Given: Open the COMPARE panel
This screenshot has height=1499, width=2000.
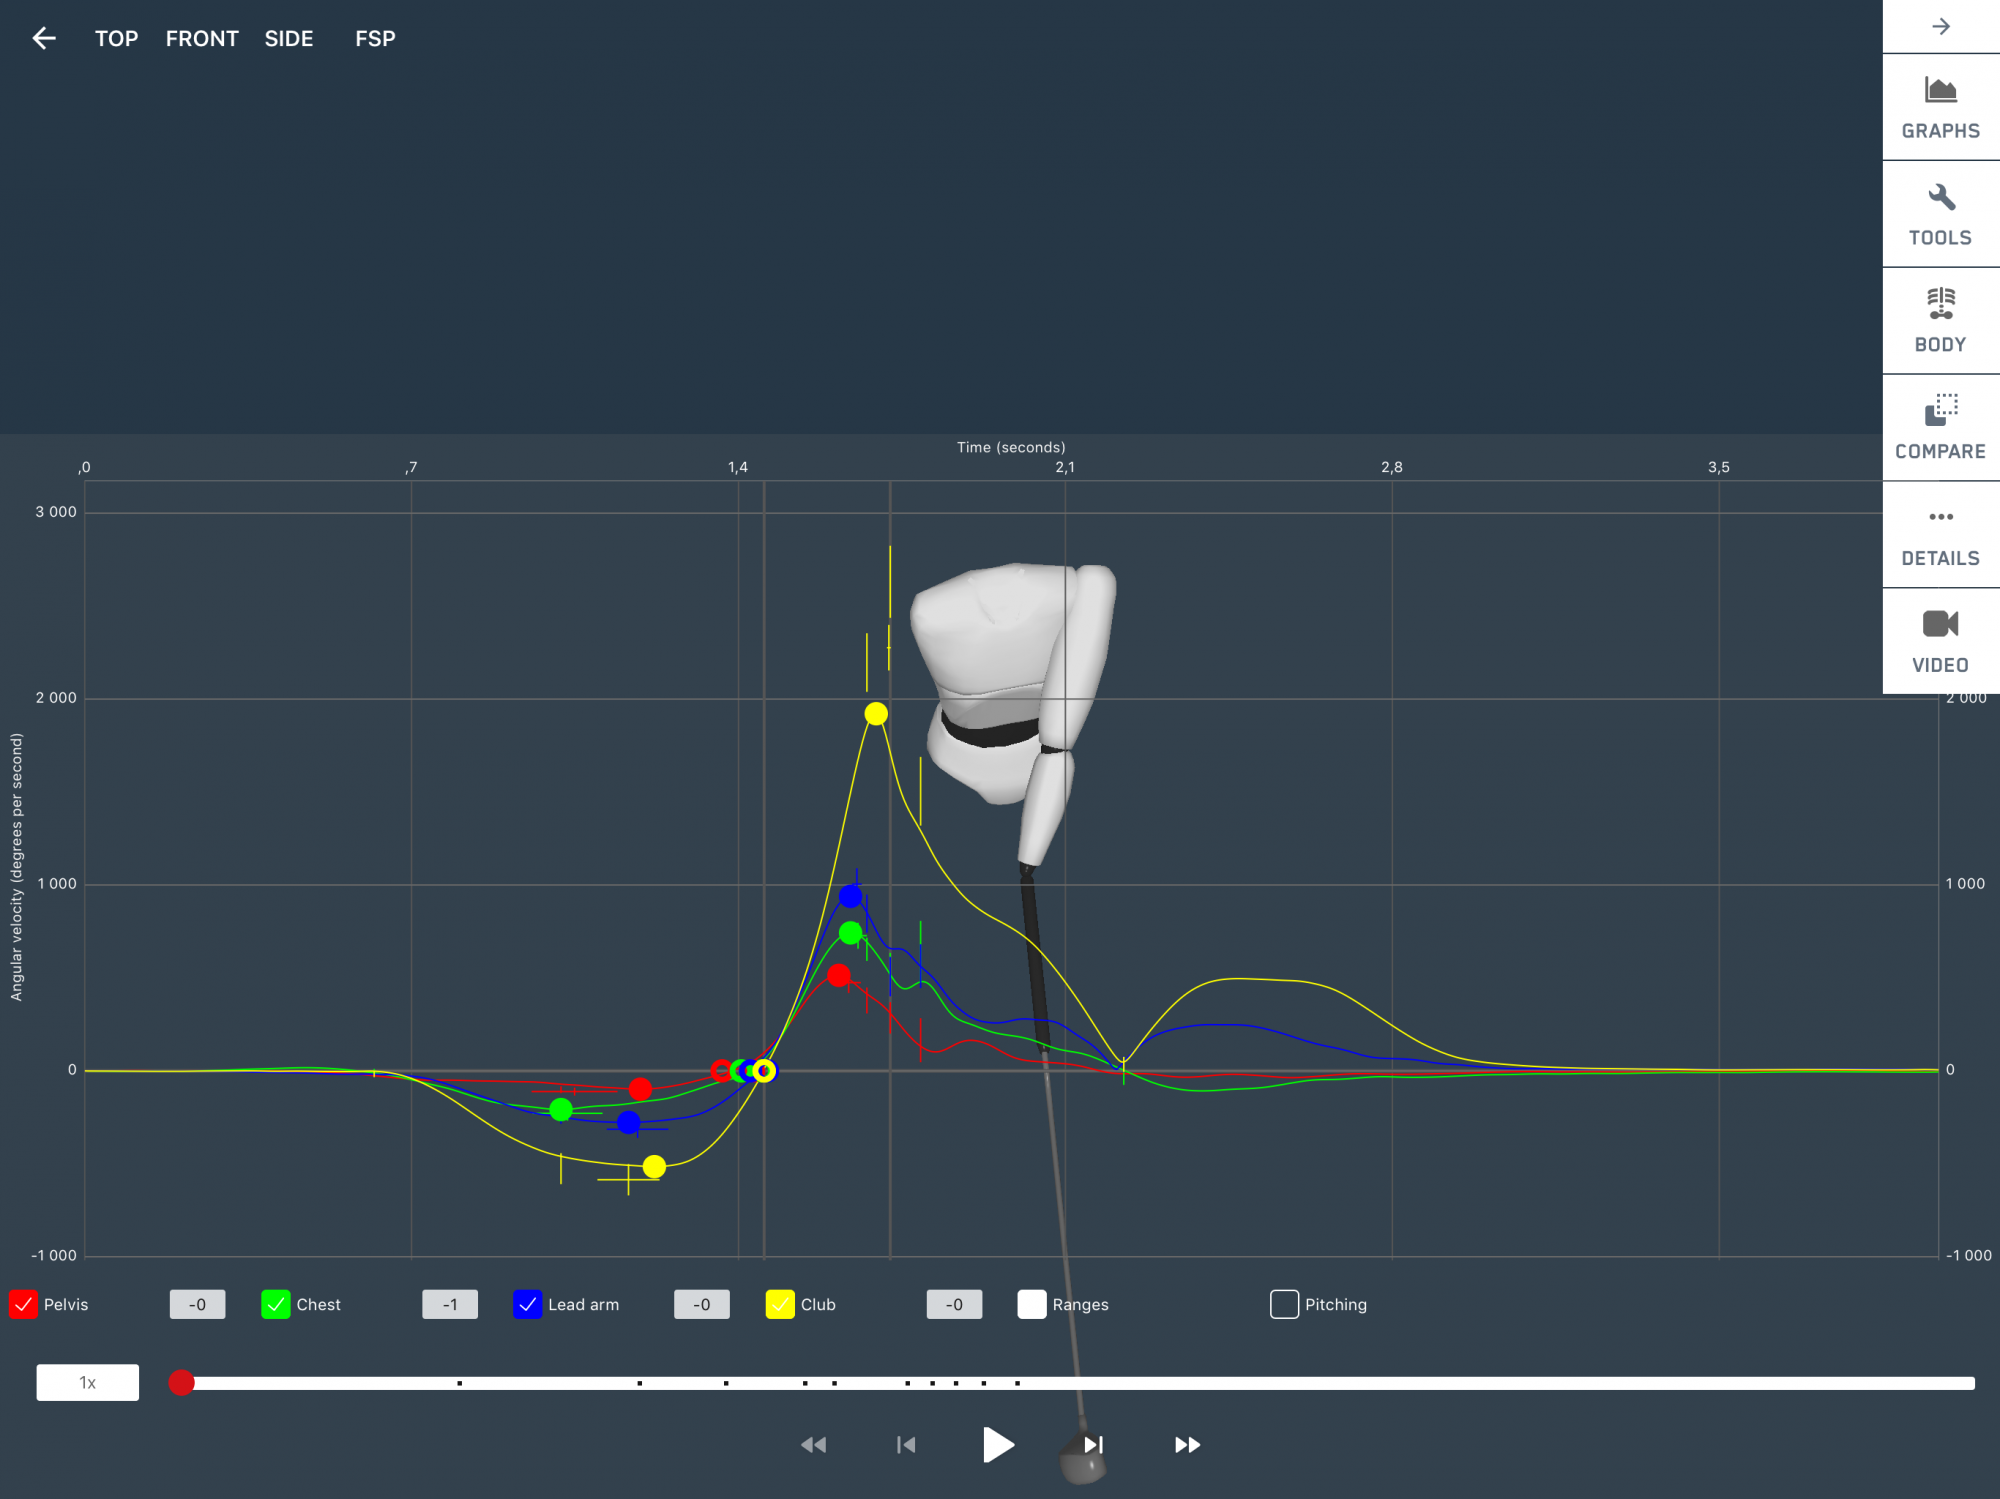Looking at the screenshot, I should coord(1941,428).
